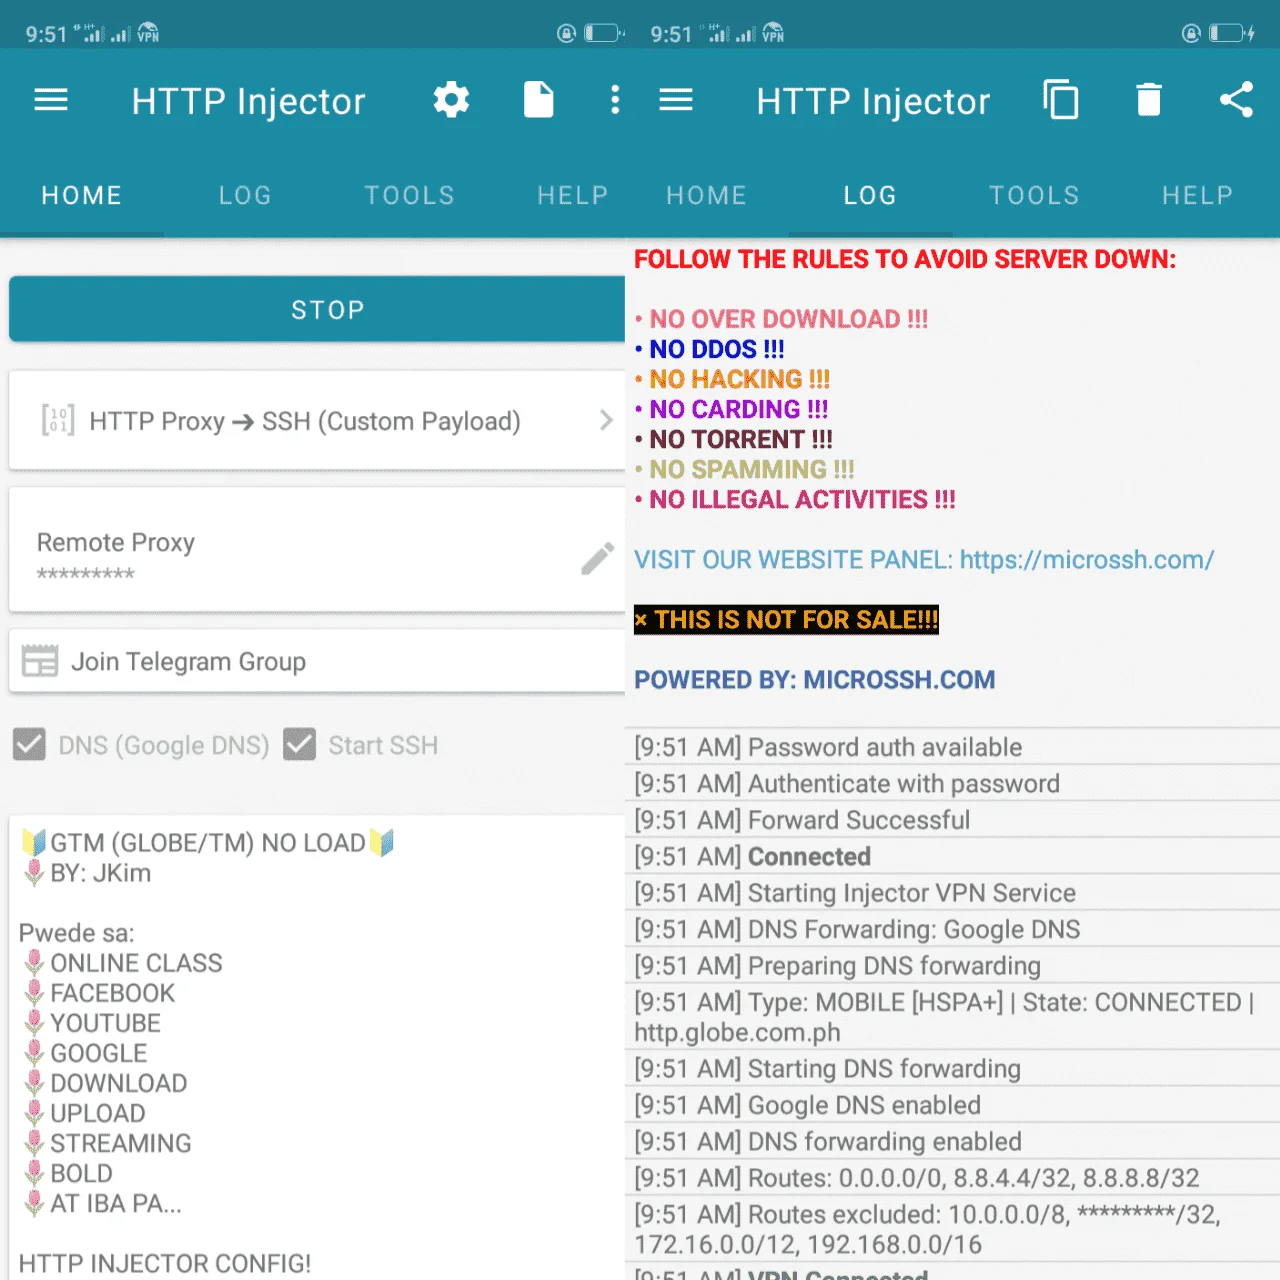The image size is (1280, 1280).
Task: Select the HOME tab on the Home screen
Action: (x=82, y=195)
